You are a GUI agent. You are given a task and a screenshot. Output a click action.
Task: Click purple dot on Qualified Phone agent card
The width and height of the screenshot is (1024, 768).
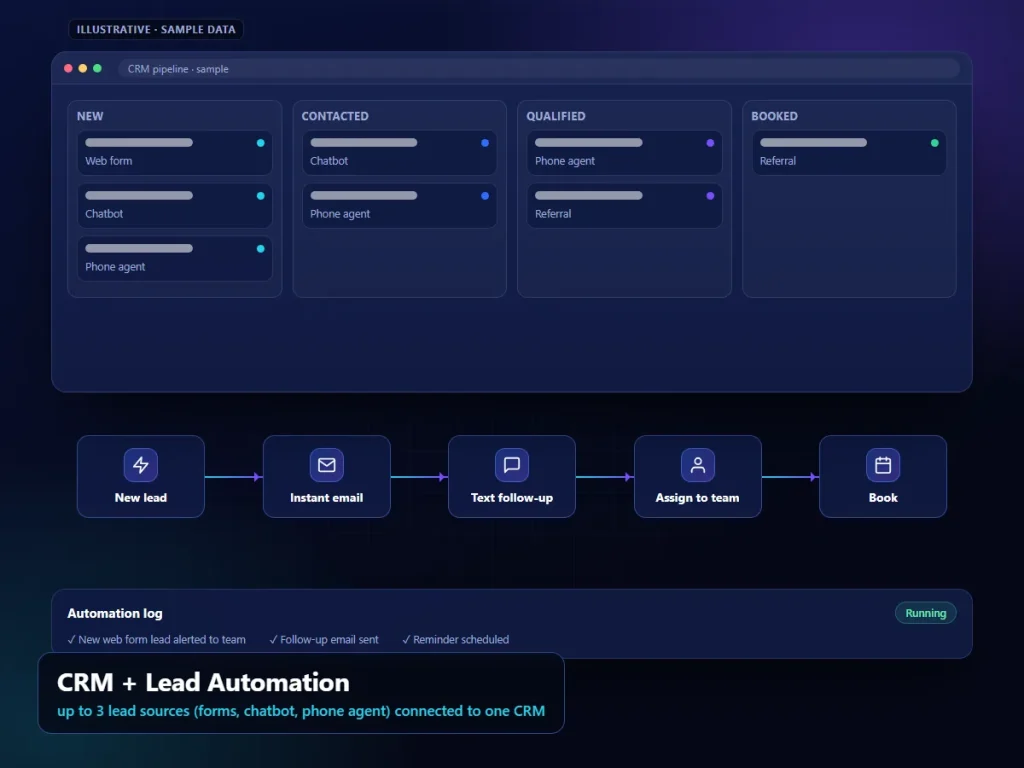pyautogui.click(x=711, y=143)
